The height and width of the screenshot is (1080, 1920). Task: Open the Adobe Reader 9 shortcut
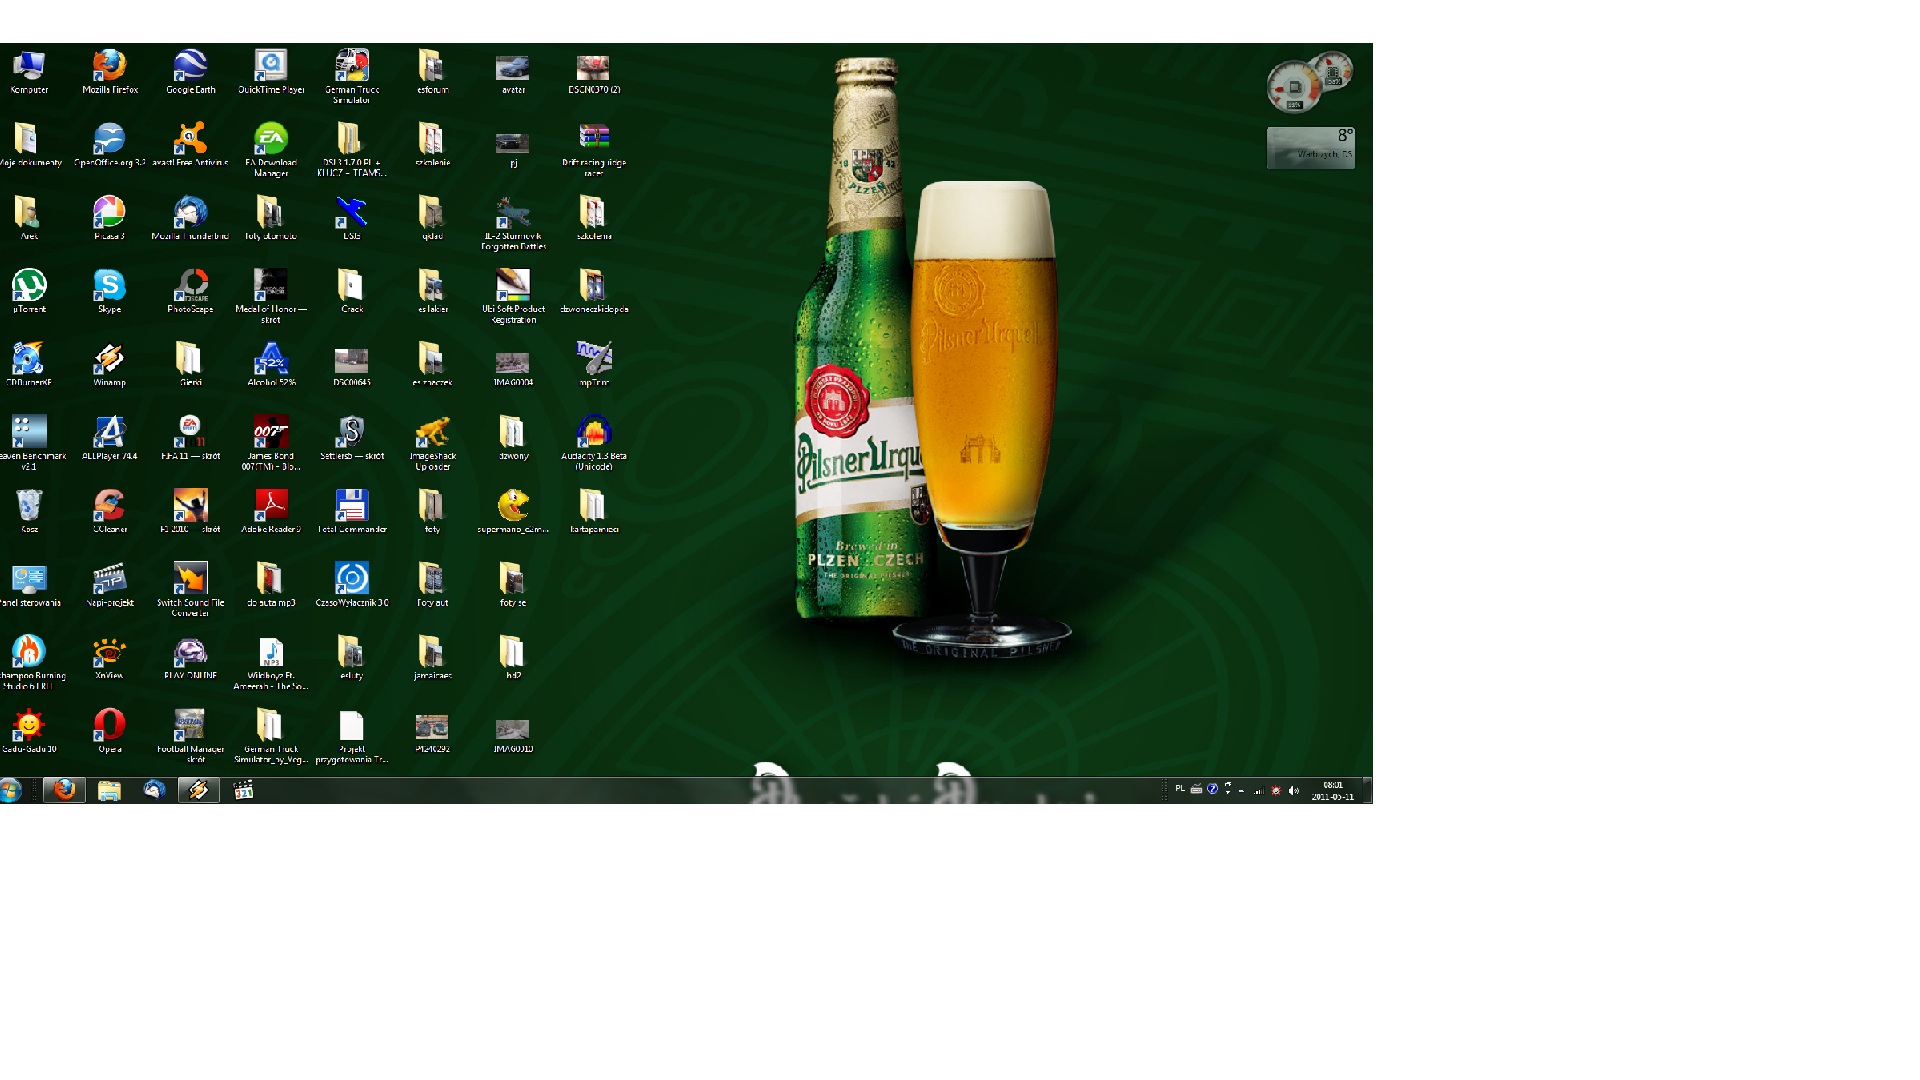click(x=271, y=506)
